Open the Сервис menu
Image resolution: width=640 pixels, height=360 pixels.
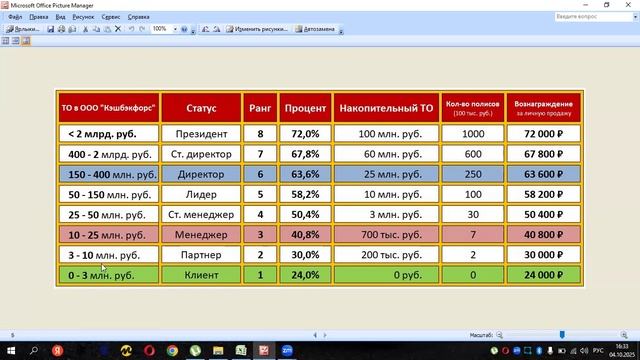[x=111, y=17]
